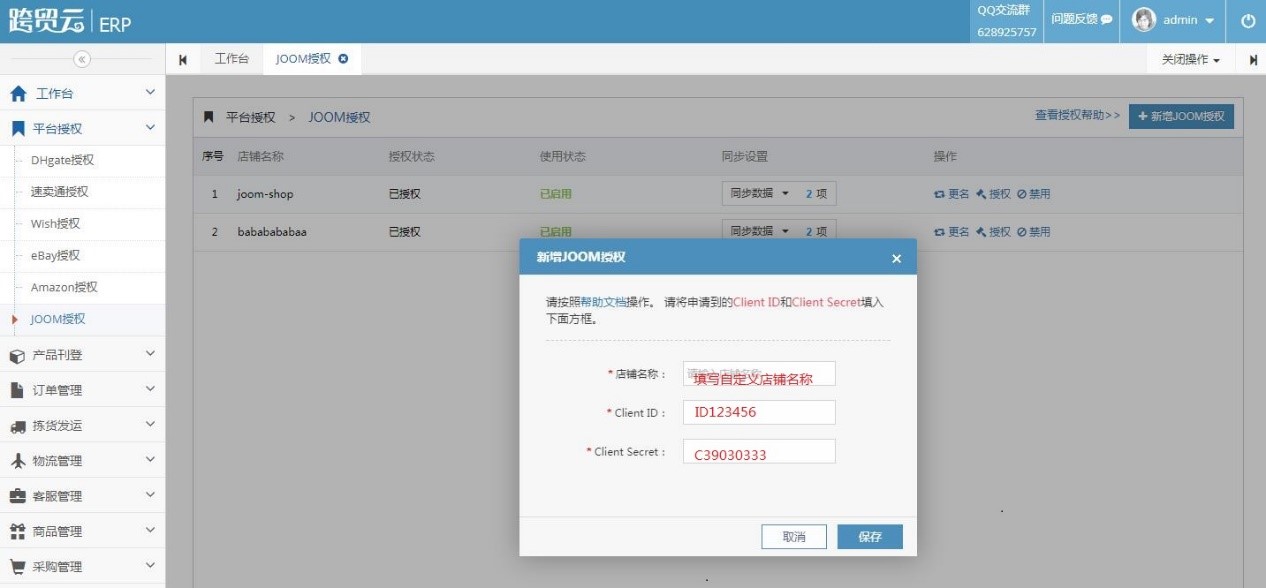Close the 新增JOOM授权 dialog

click(896, 258)
